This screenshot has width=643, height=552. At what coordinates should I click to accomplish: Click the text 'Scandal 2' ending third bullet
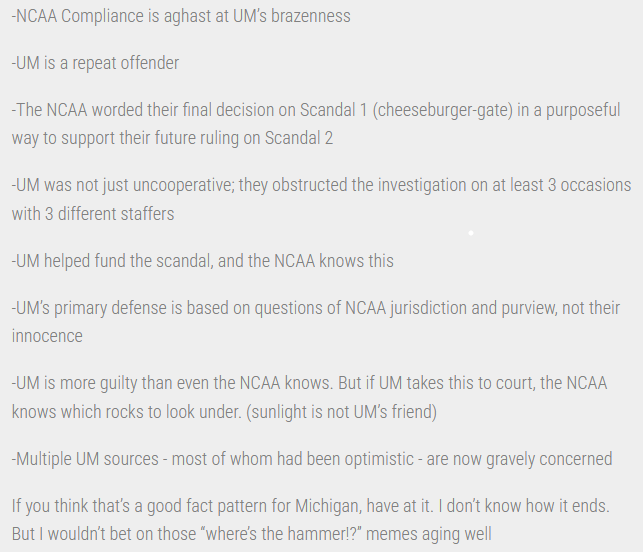299,138
